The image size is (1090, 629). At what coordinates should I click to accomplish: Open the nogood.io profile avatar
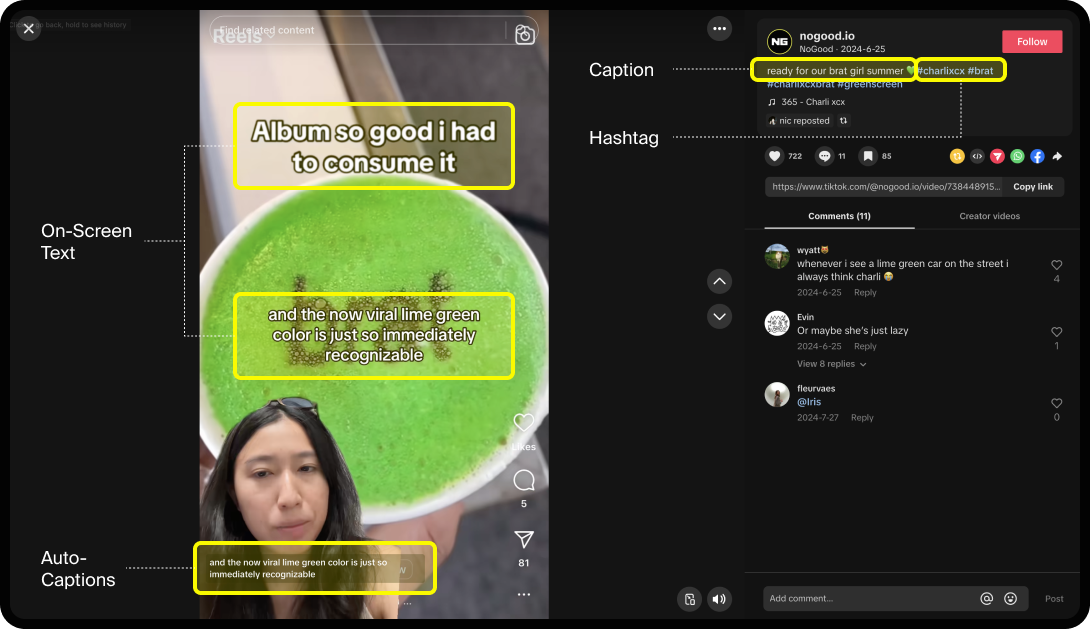(x=780, y=42)
